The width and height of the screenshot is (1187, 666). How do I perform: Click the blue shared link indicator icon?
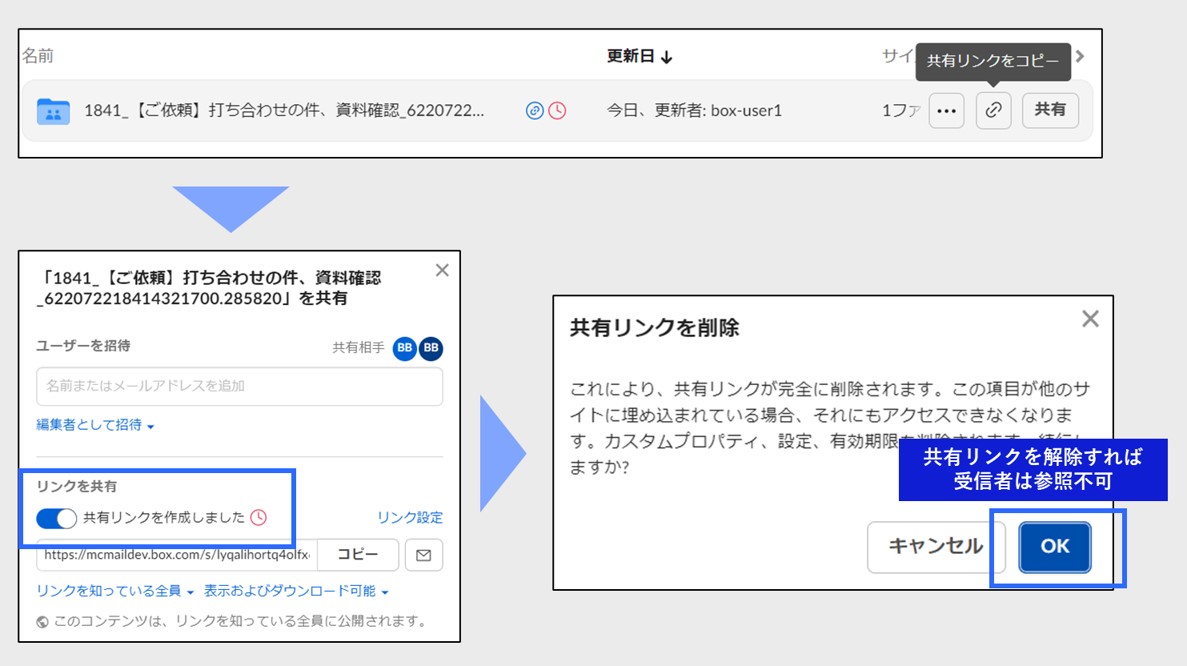click(535, 111)
